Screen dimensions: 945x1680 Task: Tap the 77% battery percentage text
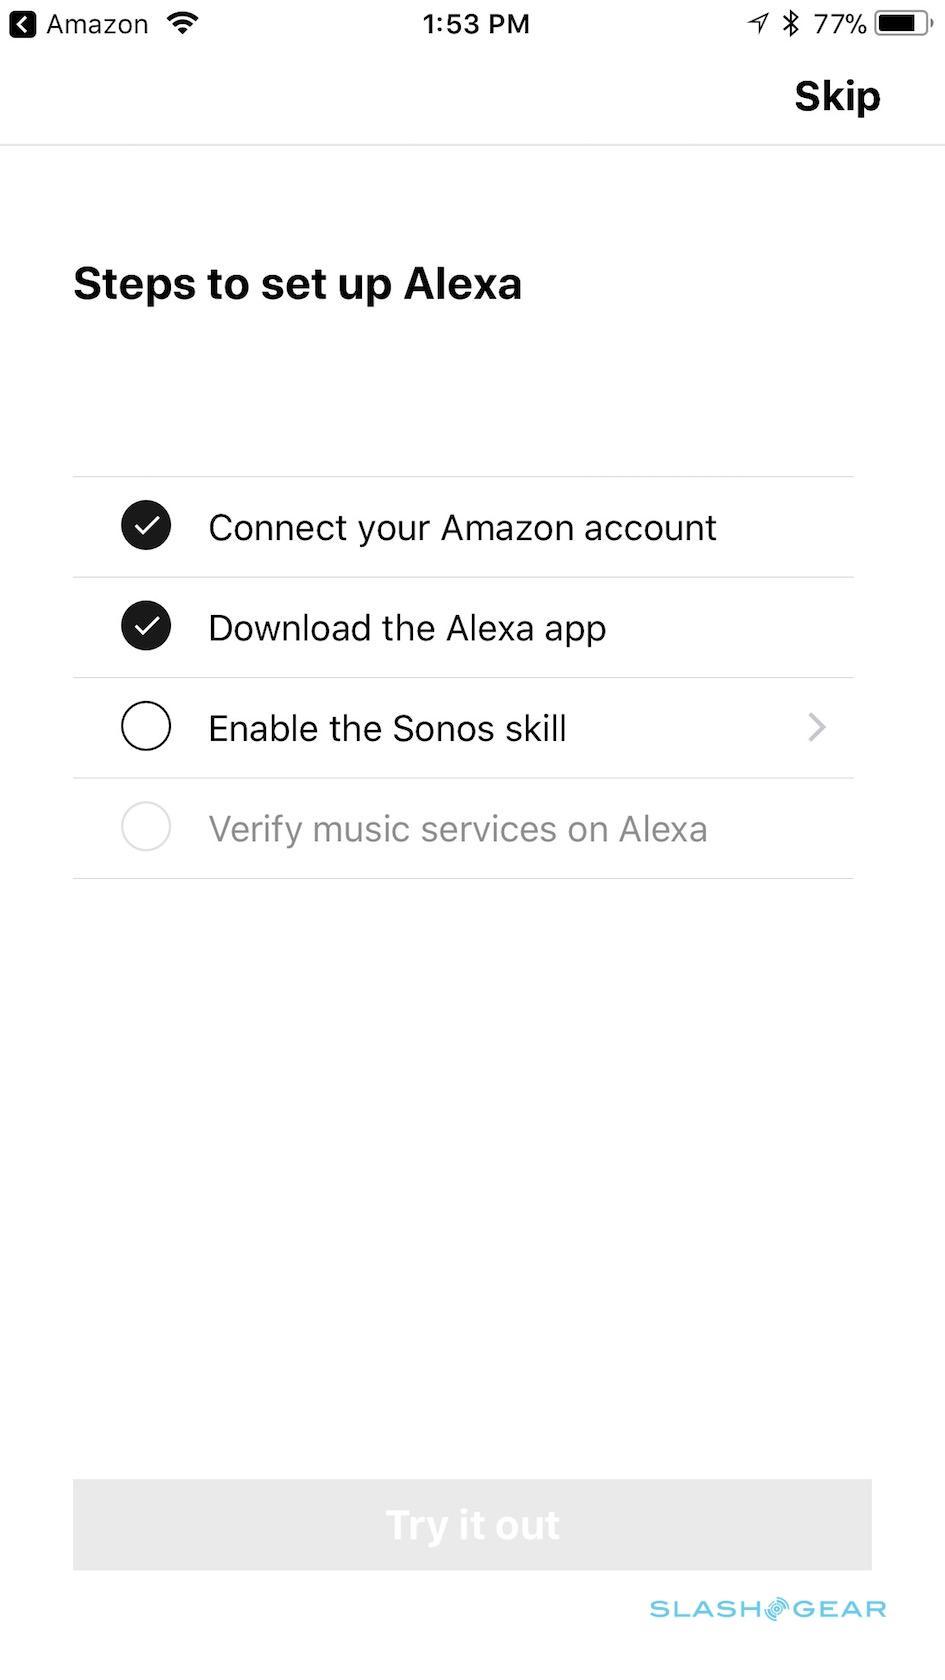point(839,24)
